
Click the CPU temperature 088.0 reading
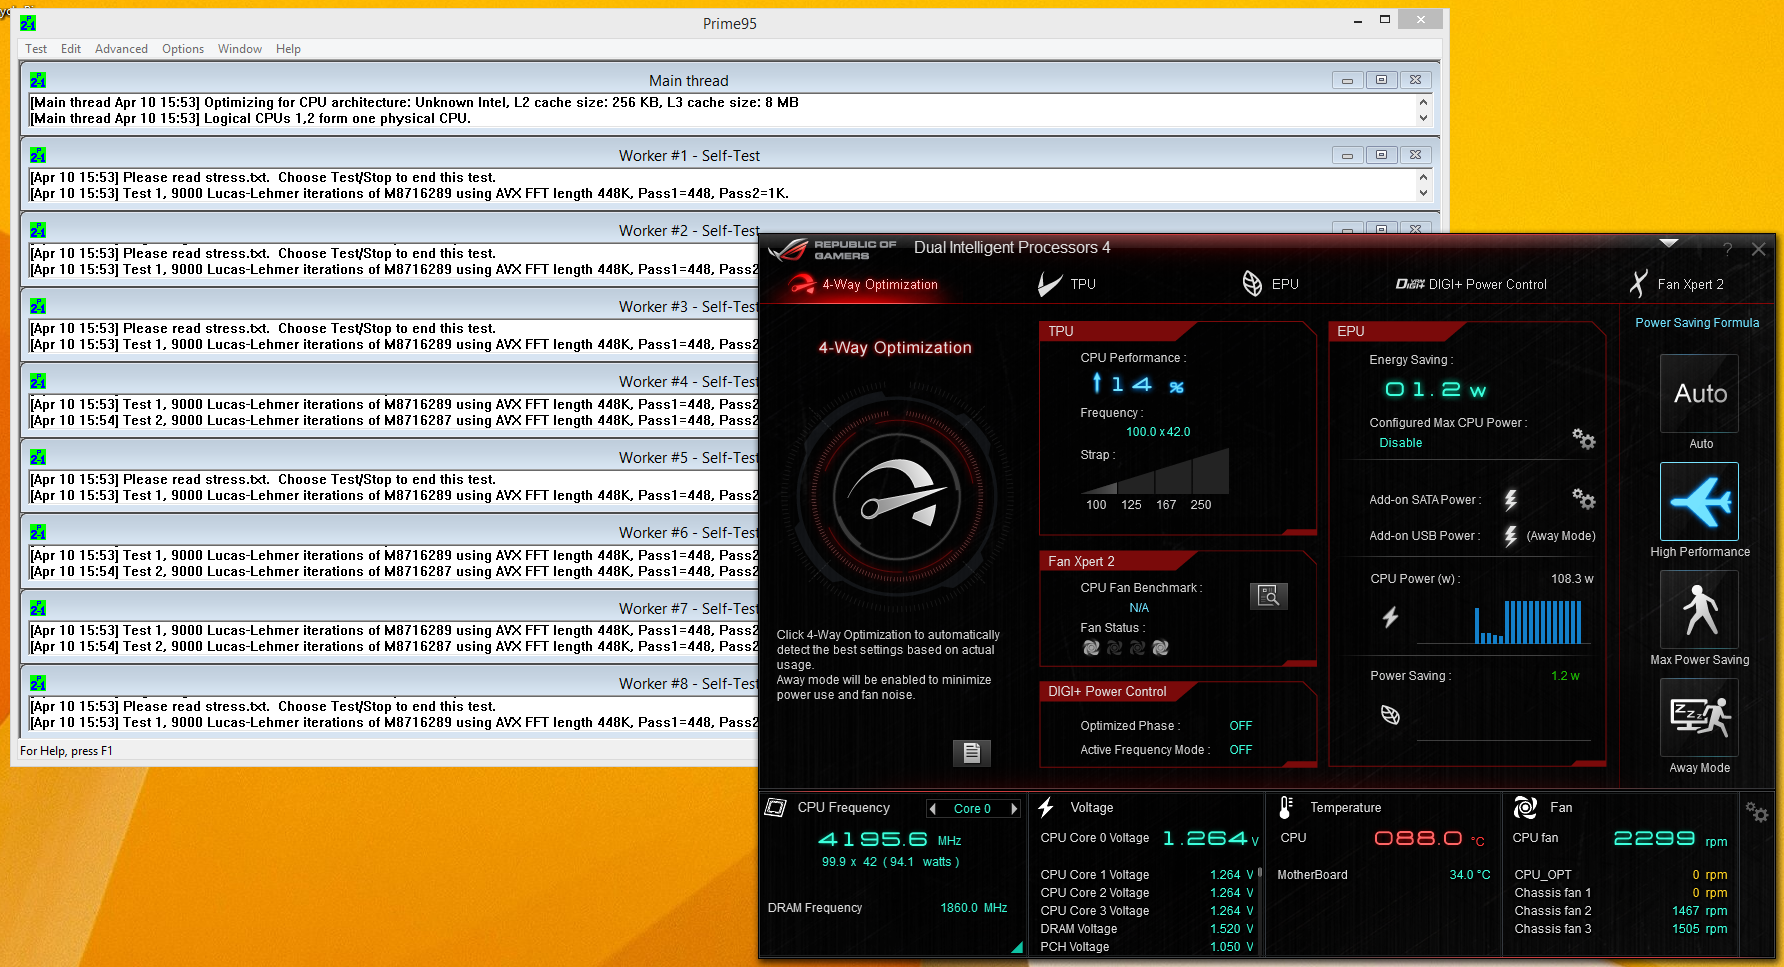1418,838
